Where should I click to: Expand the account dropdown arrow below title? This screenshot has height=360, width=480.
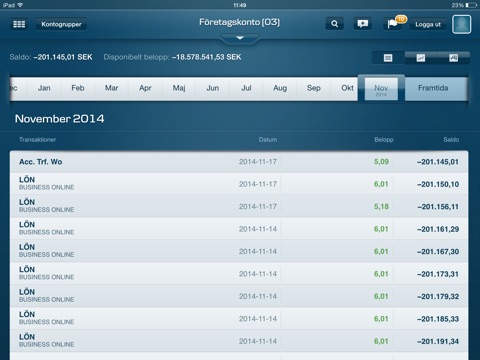(x=240, y=38)
